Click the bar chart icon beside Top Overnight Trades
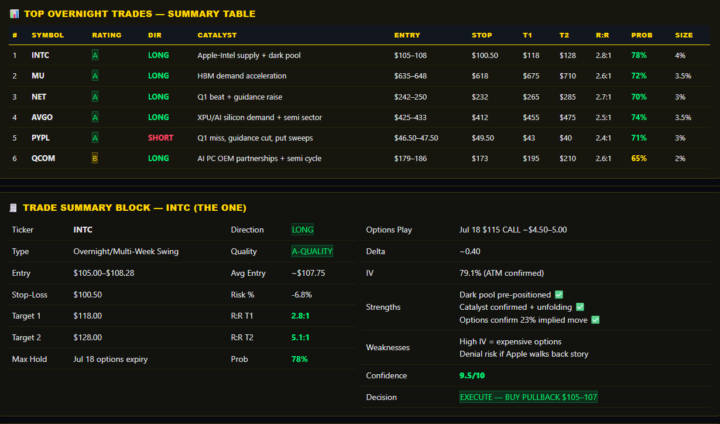The height and width of the screenshot is (424, 720). [14, 14]
